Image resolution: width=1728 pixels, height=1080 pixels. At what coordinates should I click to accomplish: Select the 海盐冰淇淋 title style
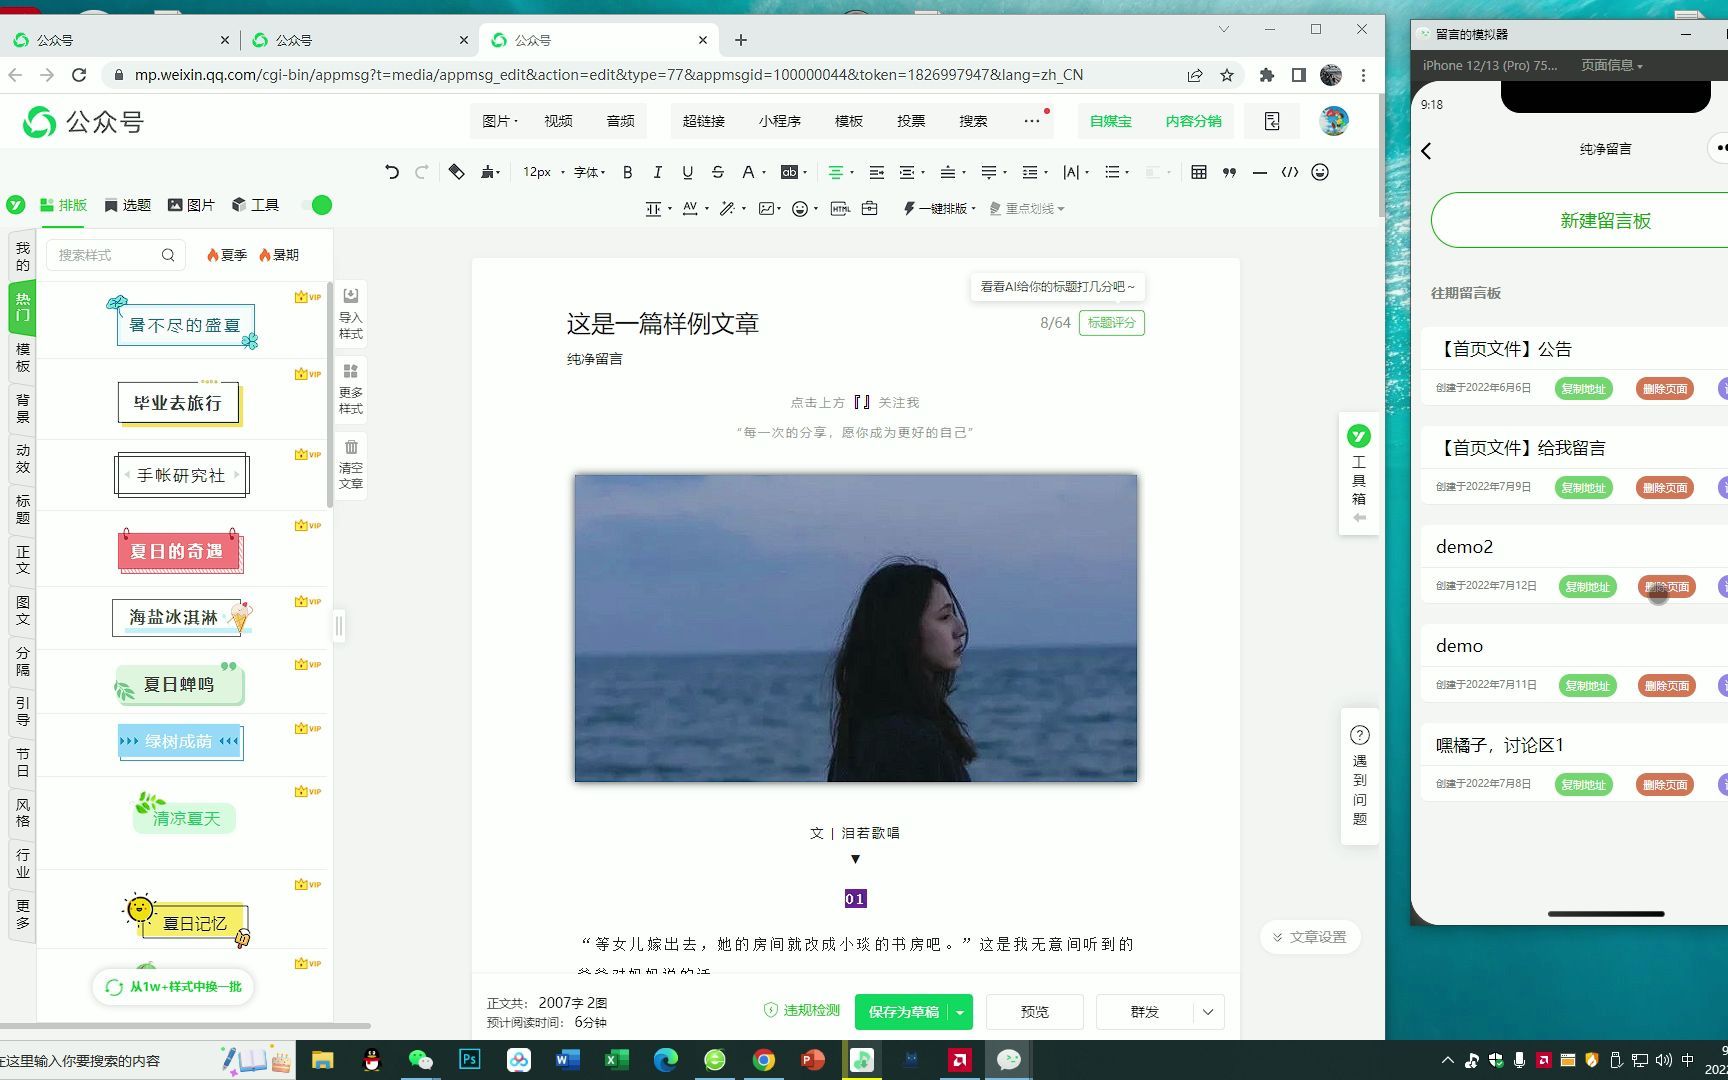pyautogui.click(x=181, y=617)
